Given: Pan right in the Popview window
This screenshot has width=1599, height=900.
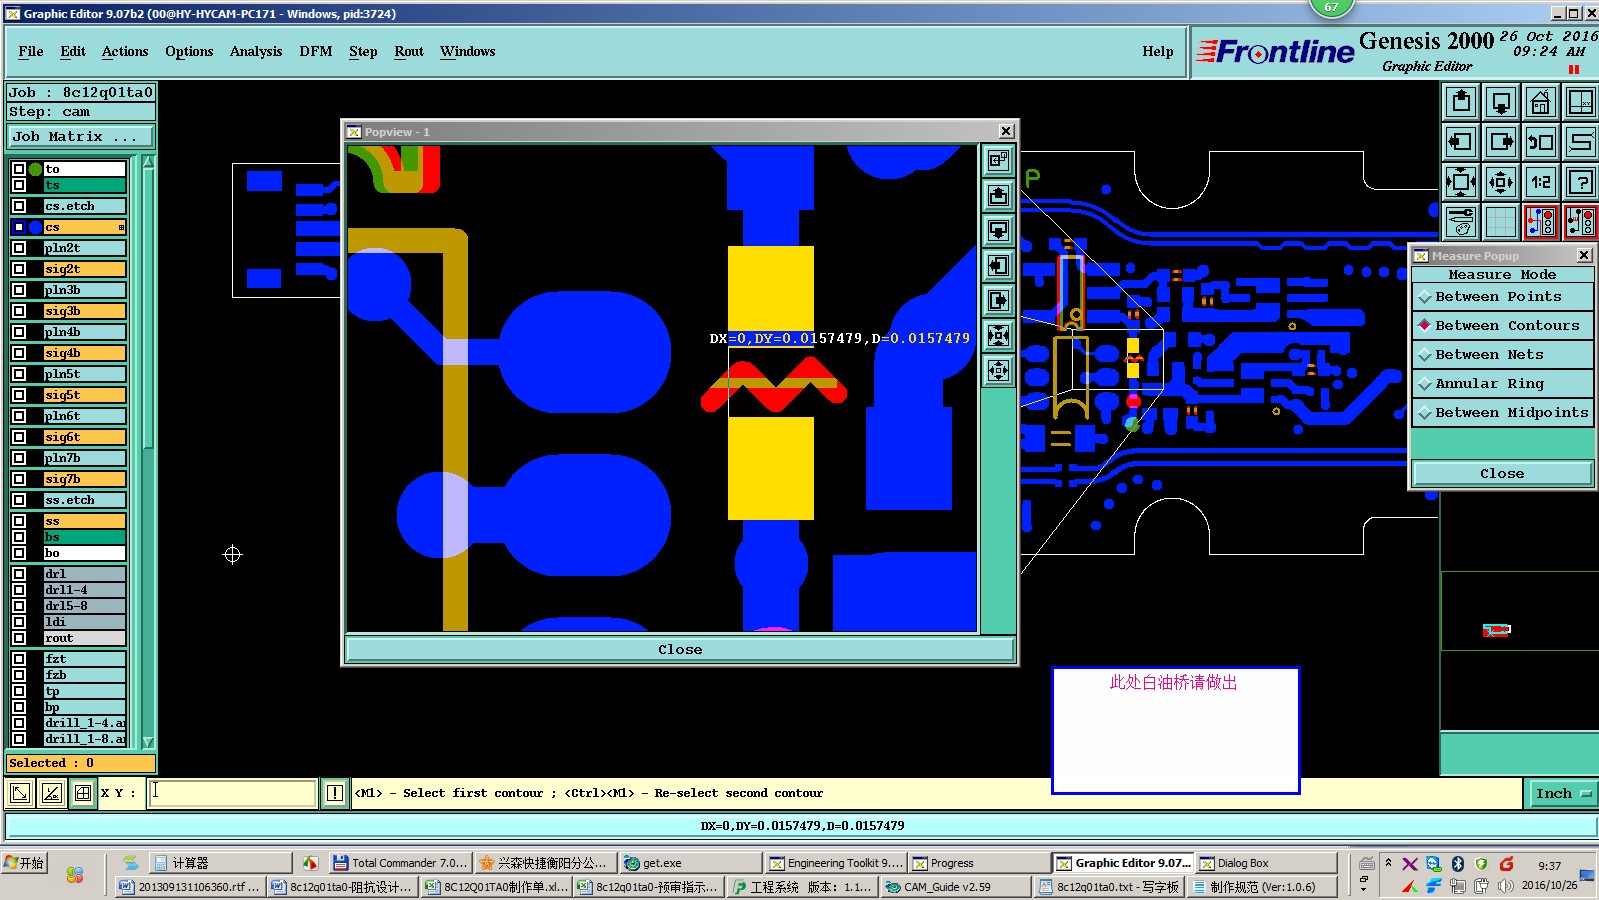Looking at the screenshot, I should pyautogui.click(x=998, y=300).
